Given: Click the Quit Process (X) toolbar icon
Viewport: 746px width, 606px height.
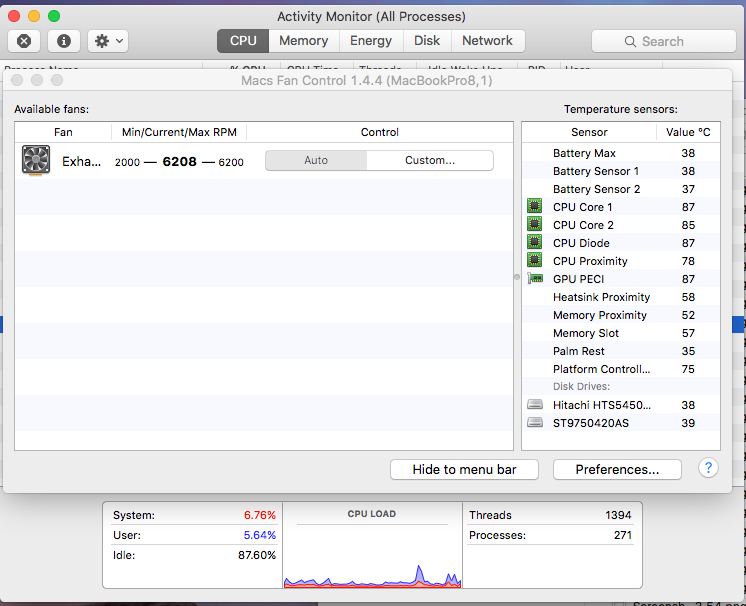Looking at the screenshot, I should pos(24,41).
